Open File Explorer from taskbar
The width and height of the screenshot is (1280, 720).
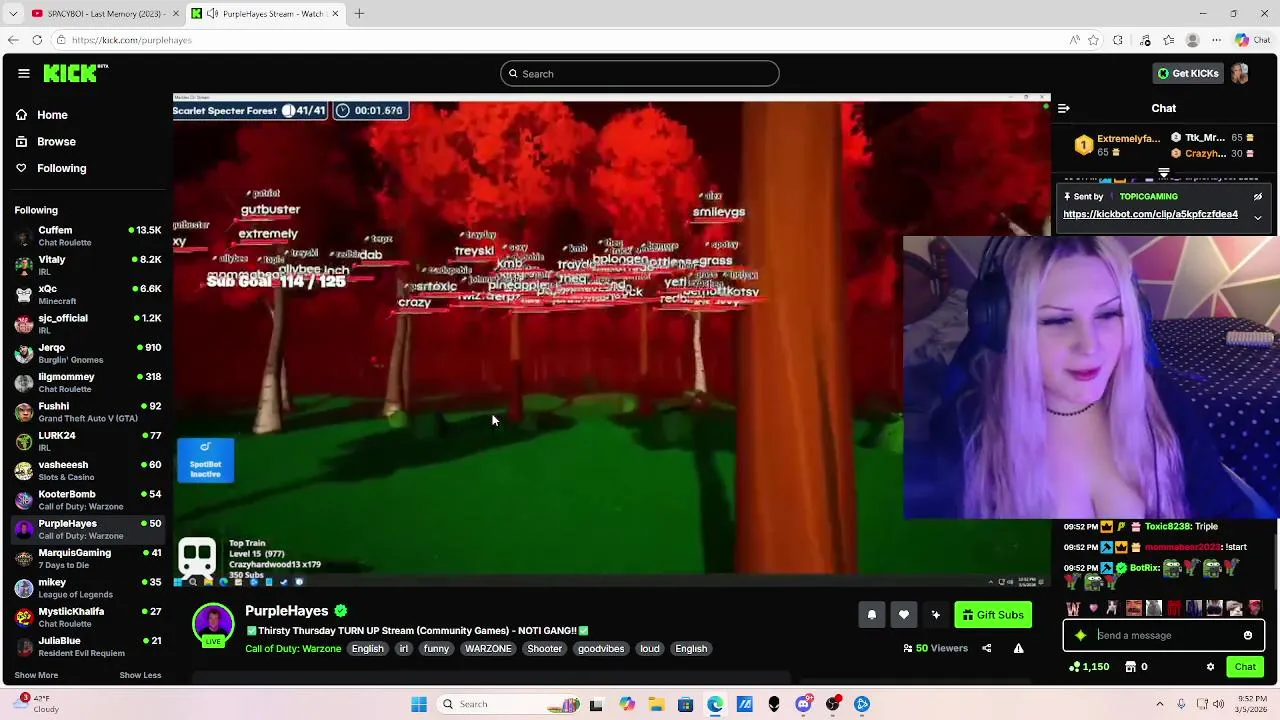tap(657, 704)
